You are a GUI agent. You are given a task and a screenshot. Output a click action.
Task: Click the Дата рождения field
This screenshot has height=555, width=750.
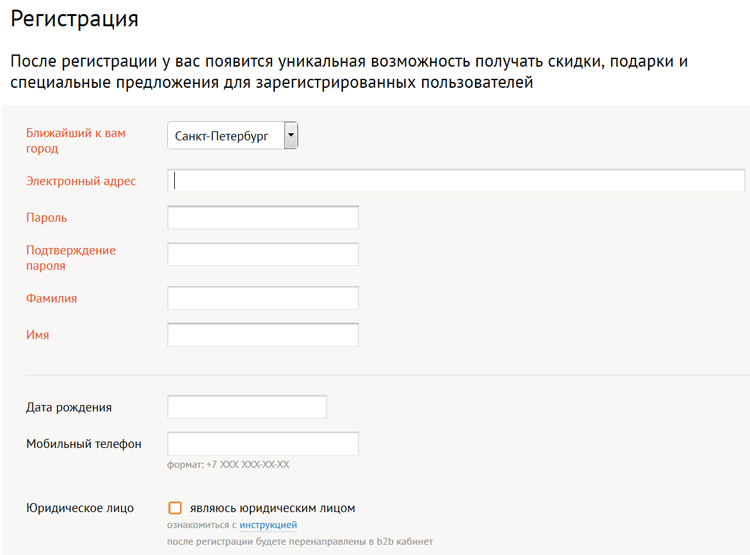click(x=247, y=407)
